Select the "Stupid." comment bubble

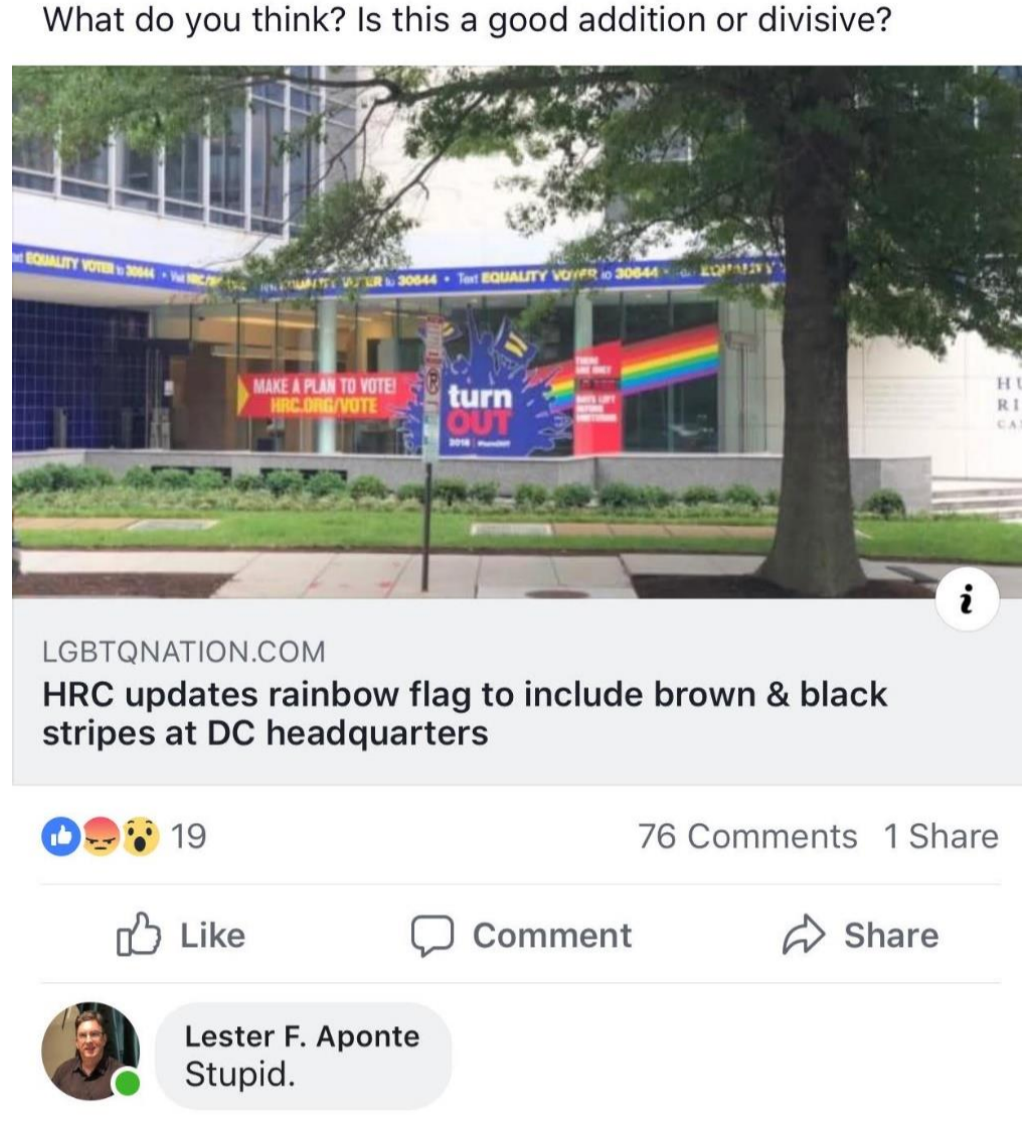[303, 1055]
